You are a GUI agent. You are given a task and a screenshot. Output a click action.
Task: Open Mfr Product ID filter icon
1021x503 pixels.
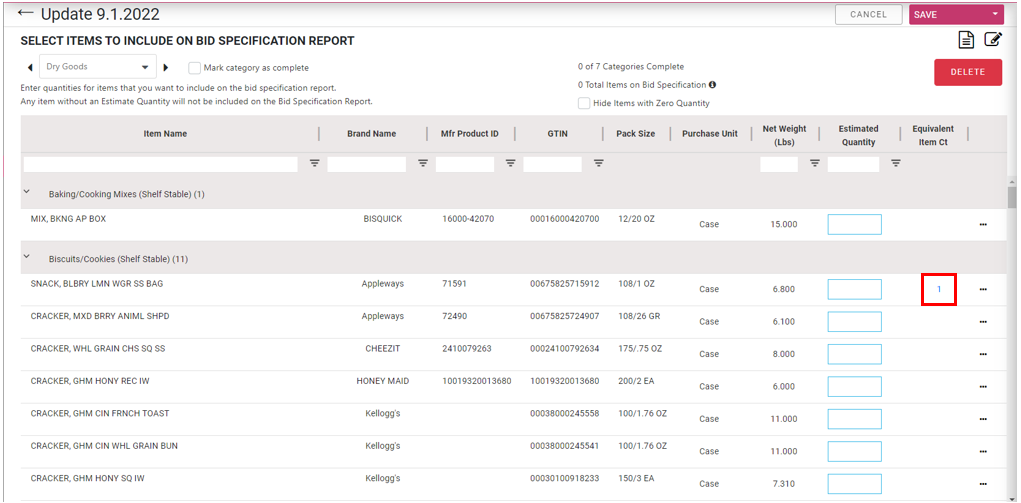[x=510, y=163]
